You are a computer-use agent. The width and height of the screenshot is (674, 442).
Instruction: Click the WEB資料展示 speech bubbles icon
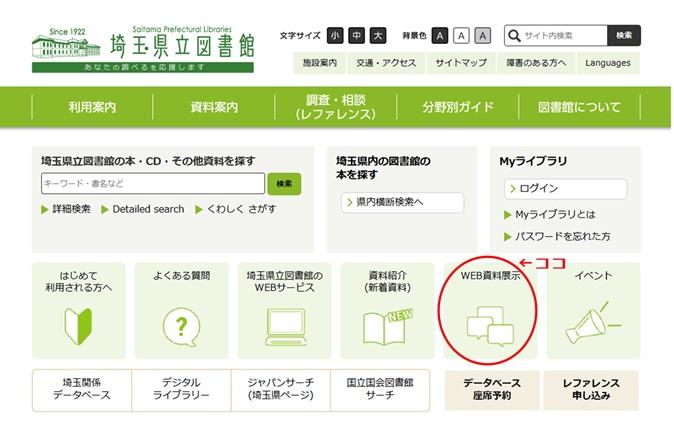(x=490, y=324)
